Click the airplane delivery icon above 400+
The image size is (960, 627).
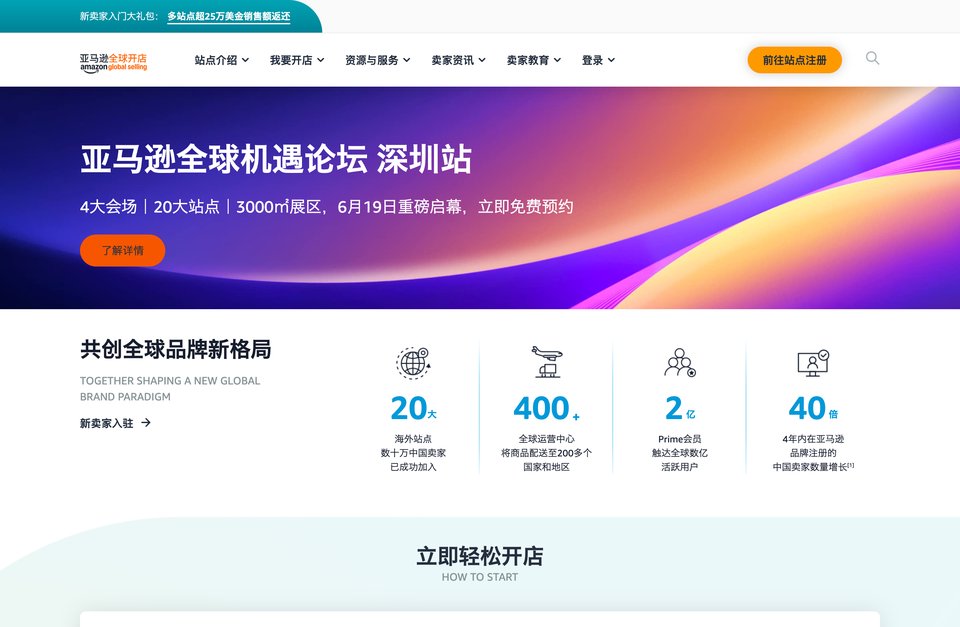546,361
